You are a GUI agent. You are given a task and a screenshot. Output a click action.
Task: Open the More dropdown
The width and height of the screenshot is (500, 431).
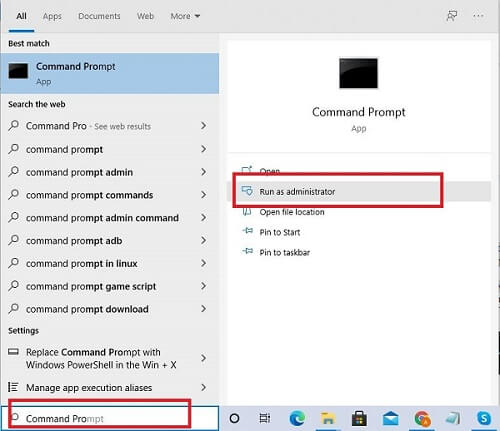185,16
